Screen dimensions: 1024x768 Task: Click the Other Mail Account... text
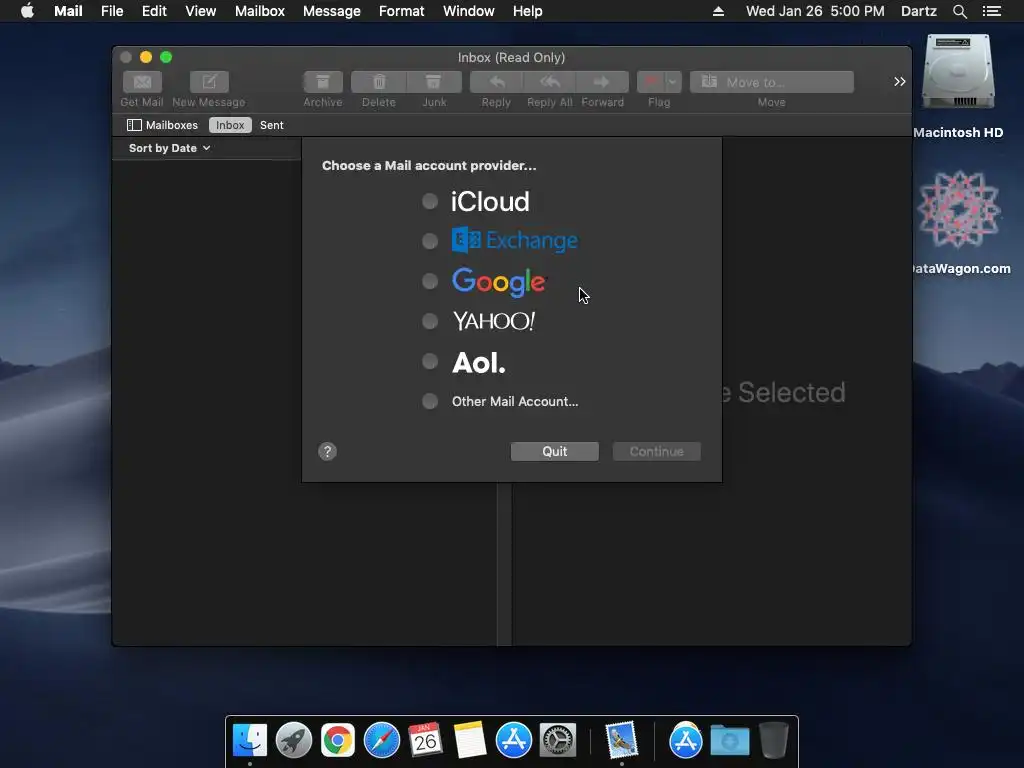515,402
